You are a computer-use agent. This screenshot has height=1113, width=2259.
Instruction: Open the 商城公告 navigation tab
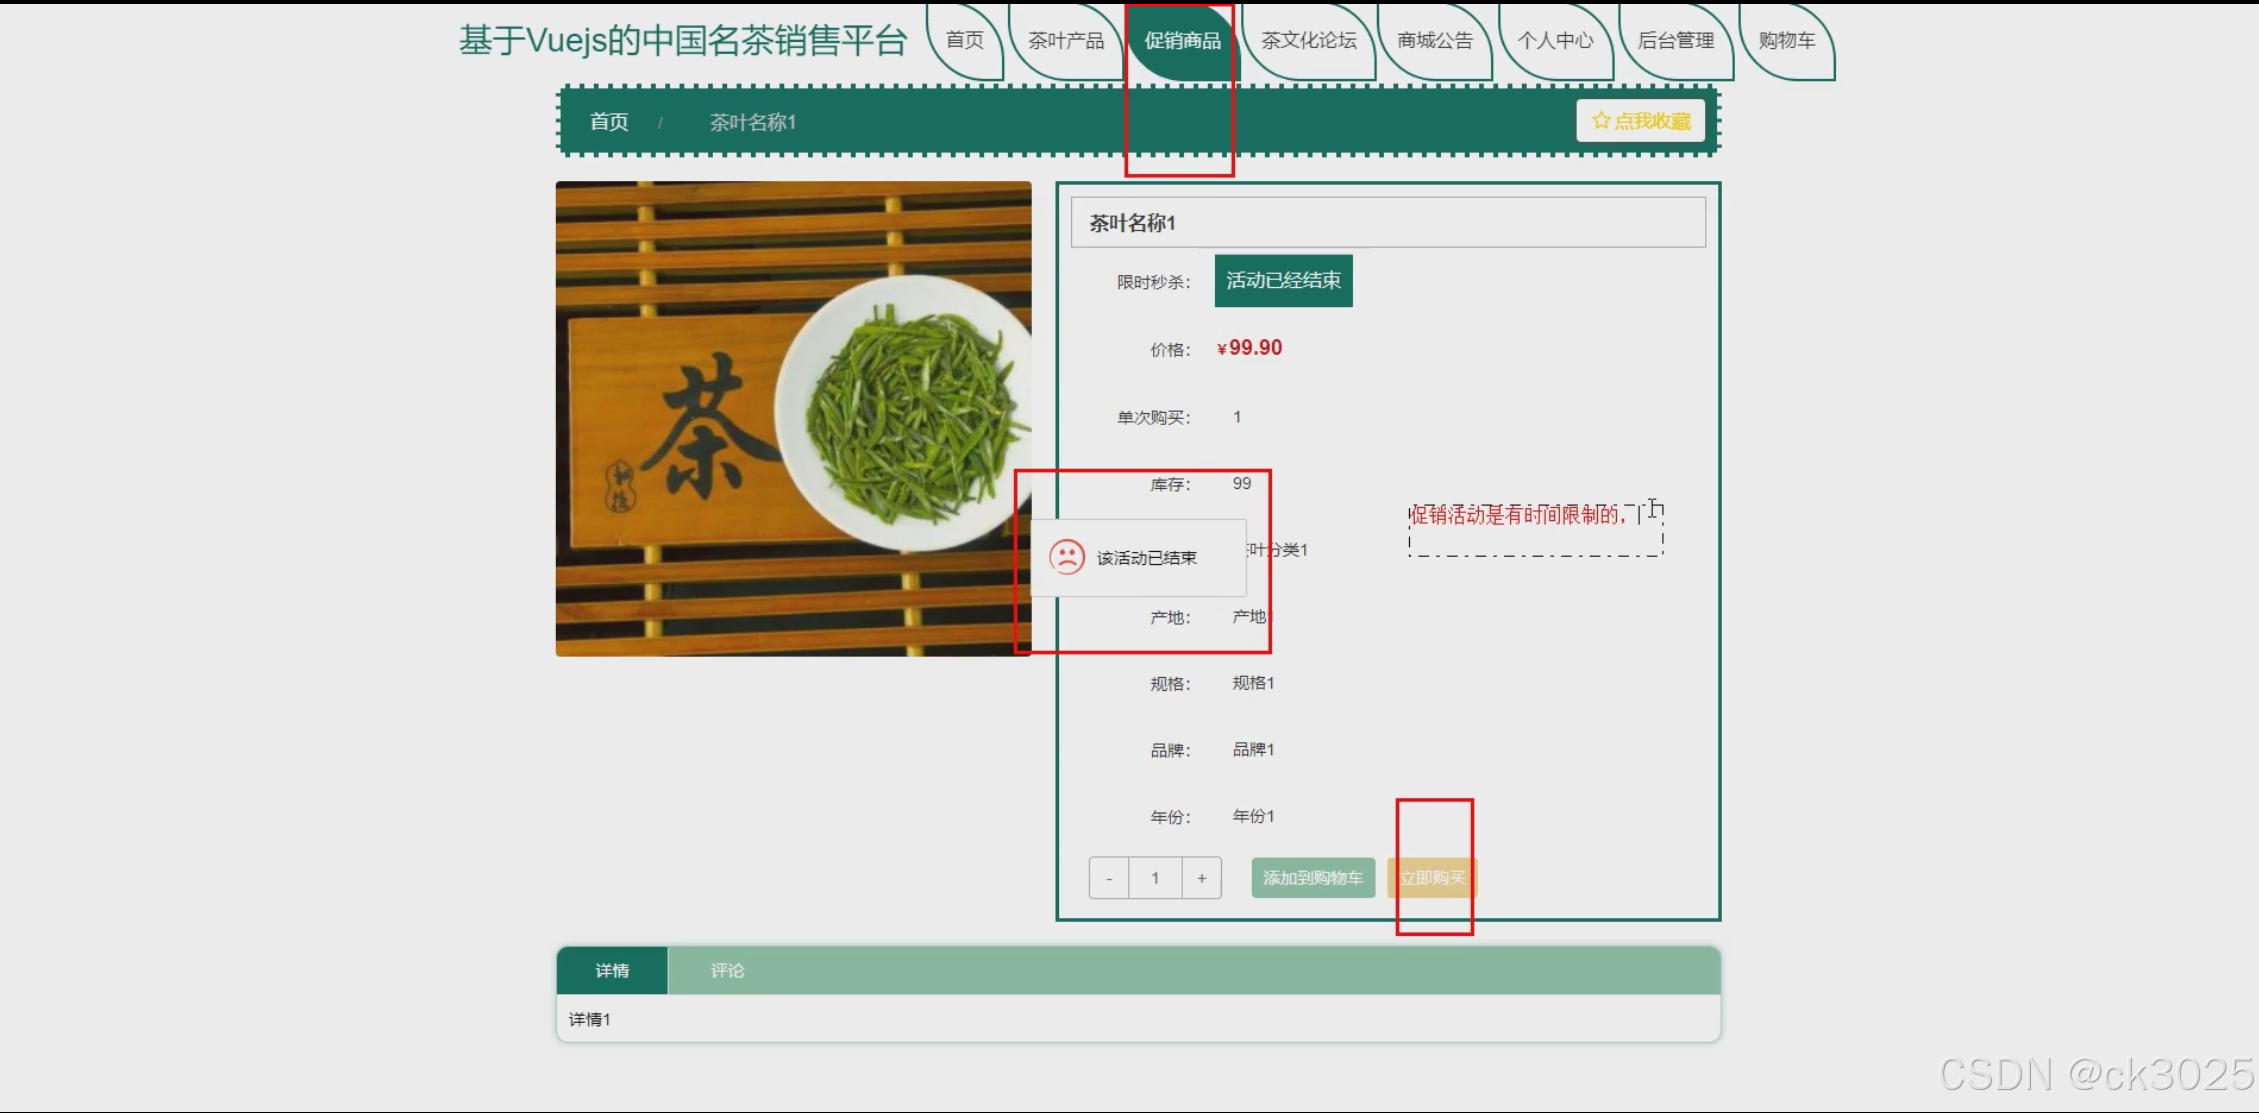[1434, 40]
